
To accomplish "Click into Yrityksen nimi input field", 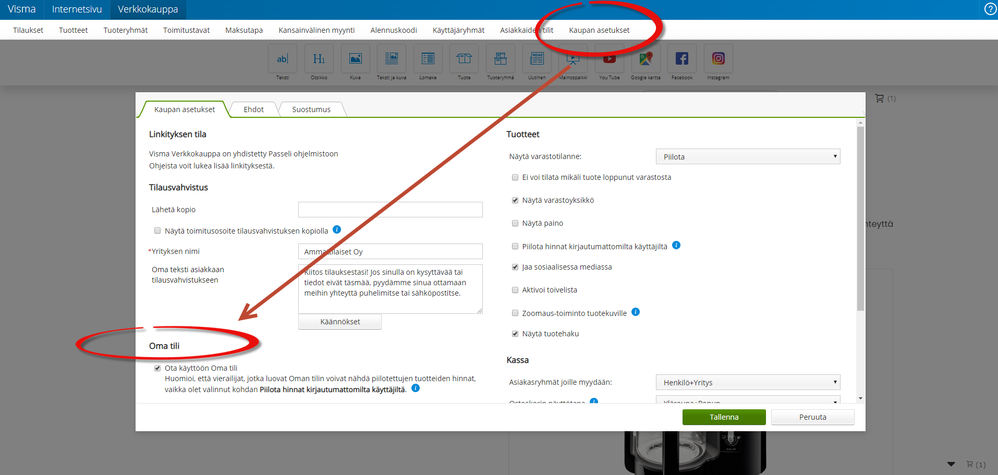I will coord(390,251).
